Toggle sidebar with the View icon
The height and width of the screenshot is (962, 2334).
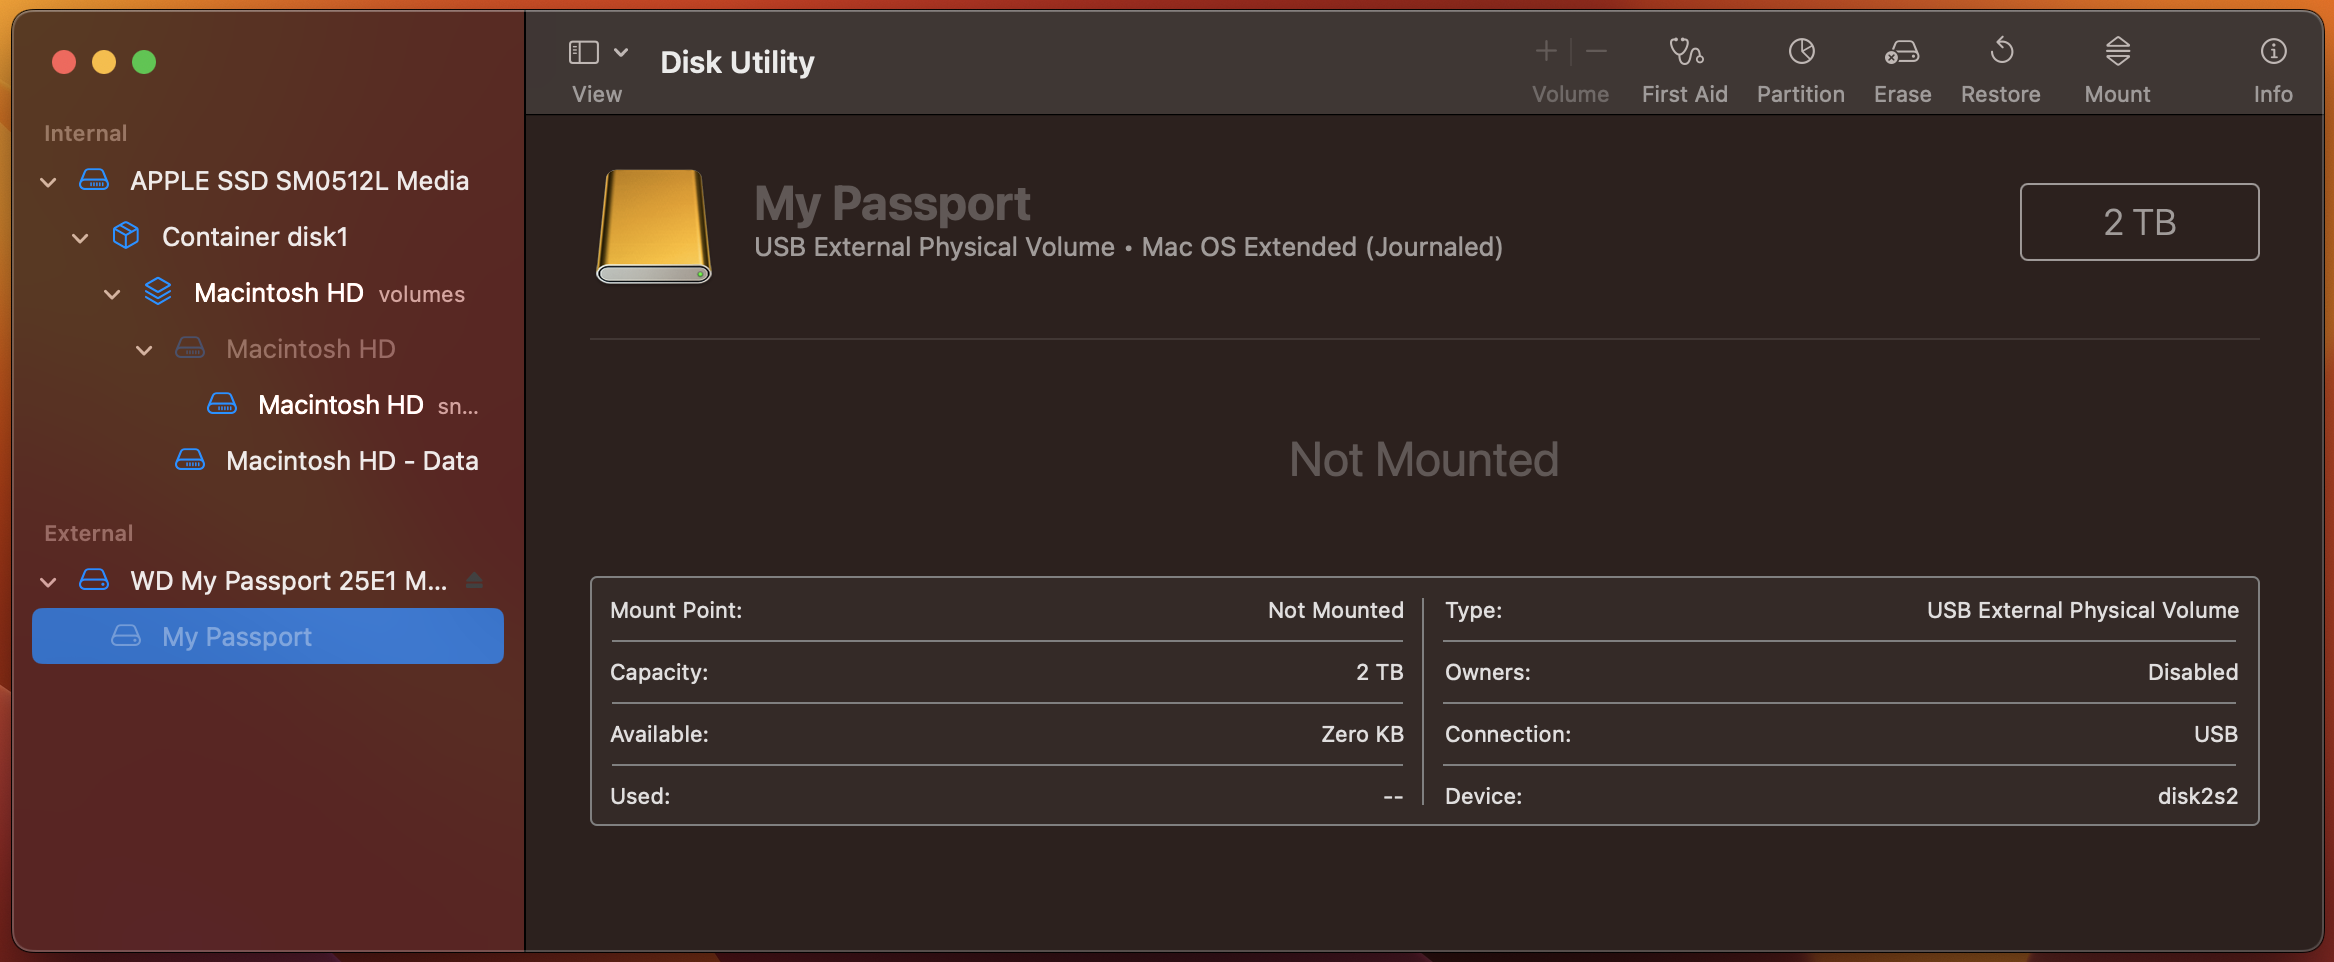pyautogui.click(x=584, y=52)
